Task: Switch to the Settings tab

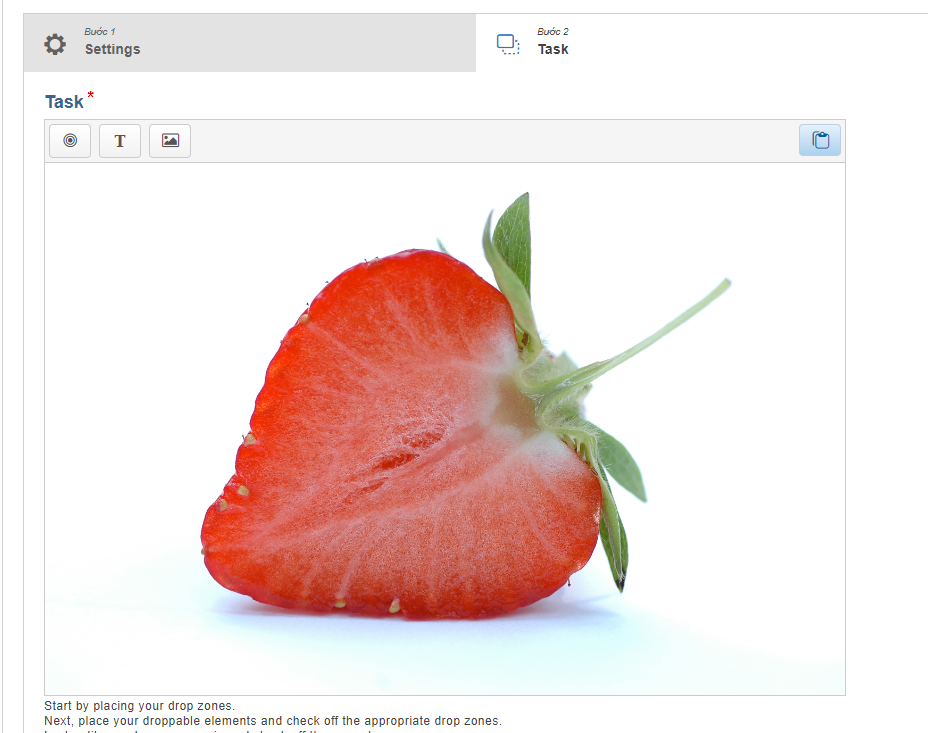Action: tap(112, 49)
